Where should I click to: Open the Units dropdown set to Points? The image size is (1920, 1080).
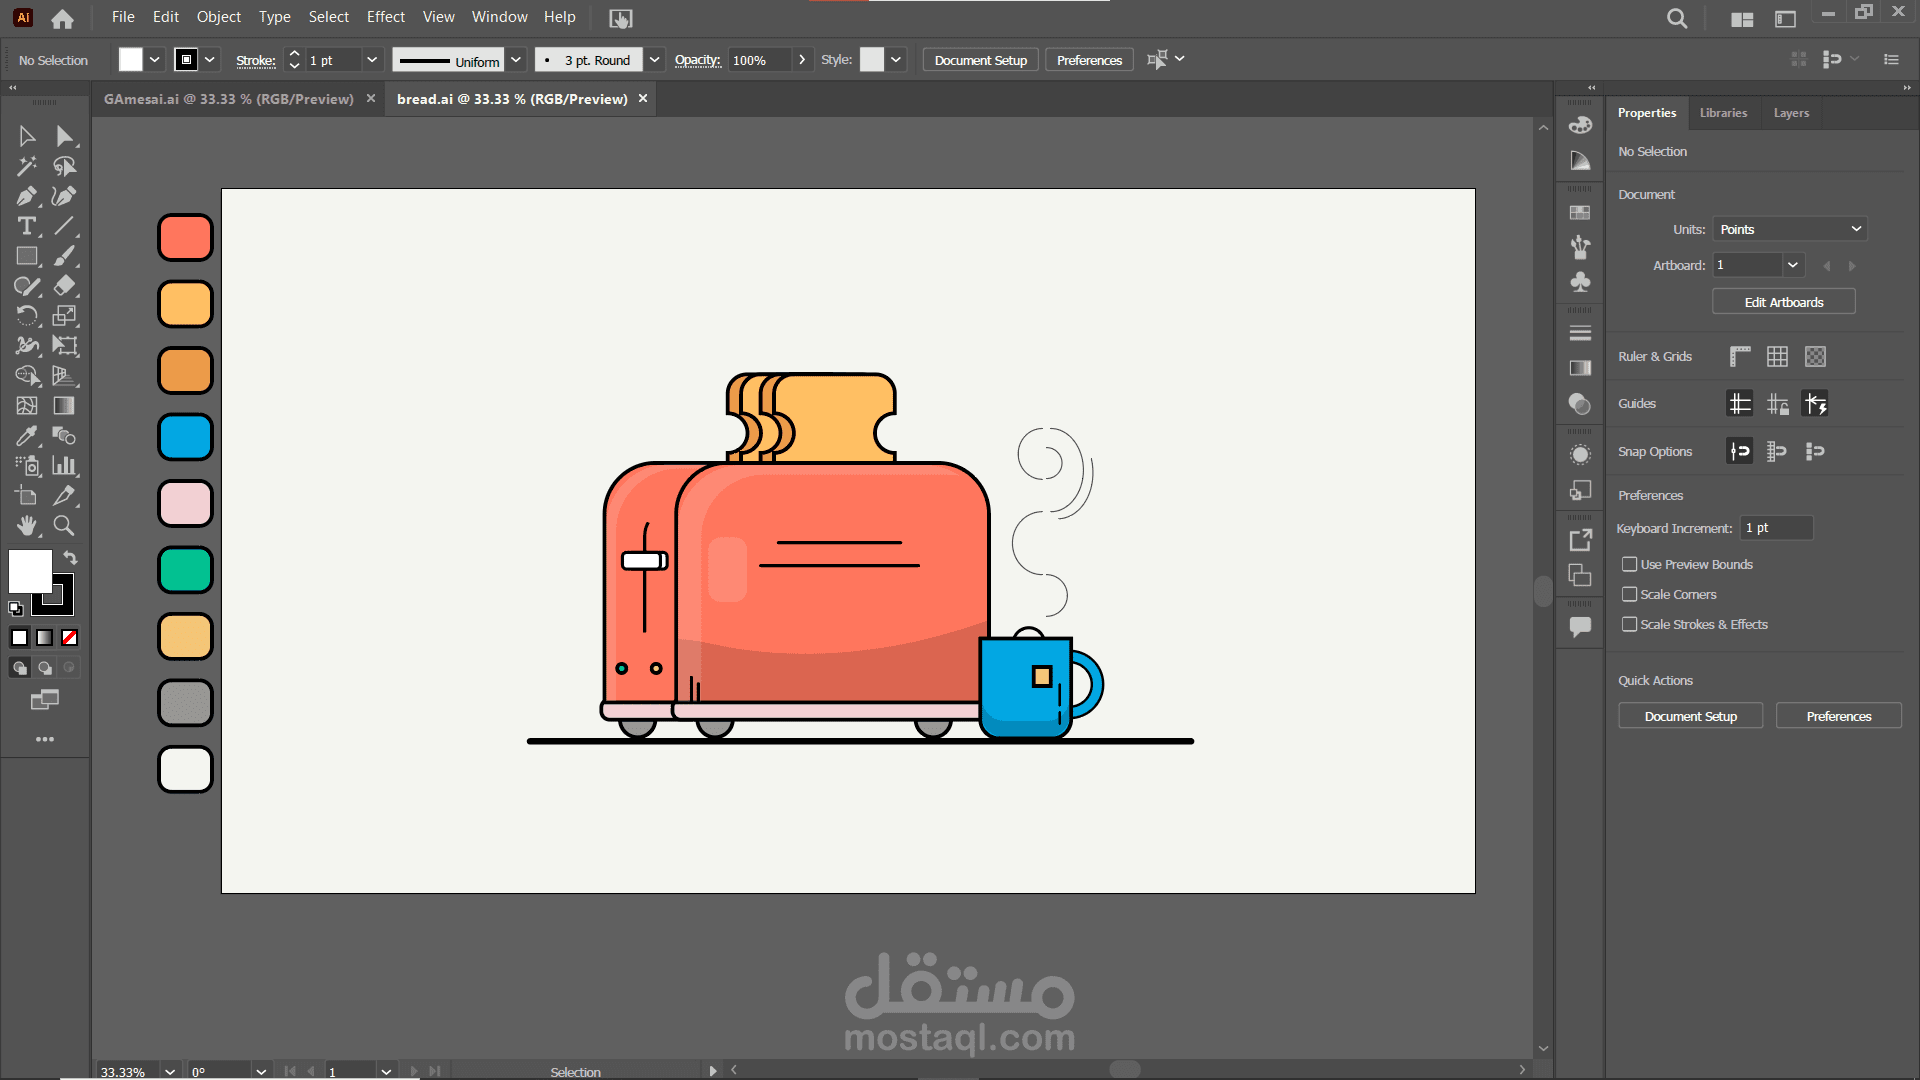(x=1788, y=229)
